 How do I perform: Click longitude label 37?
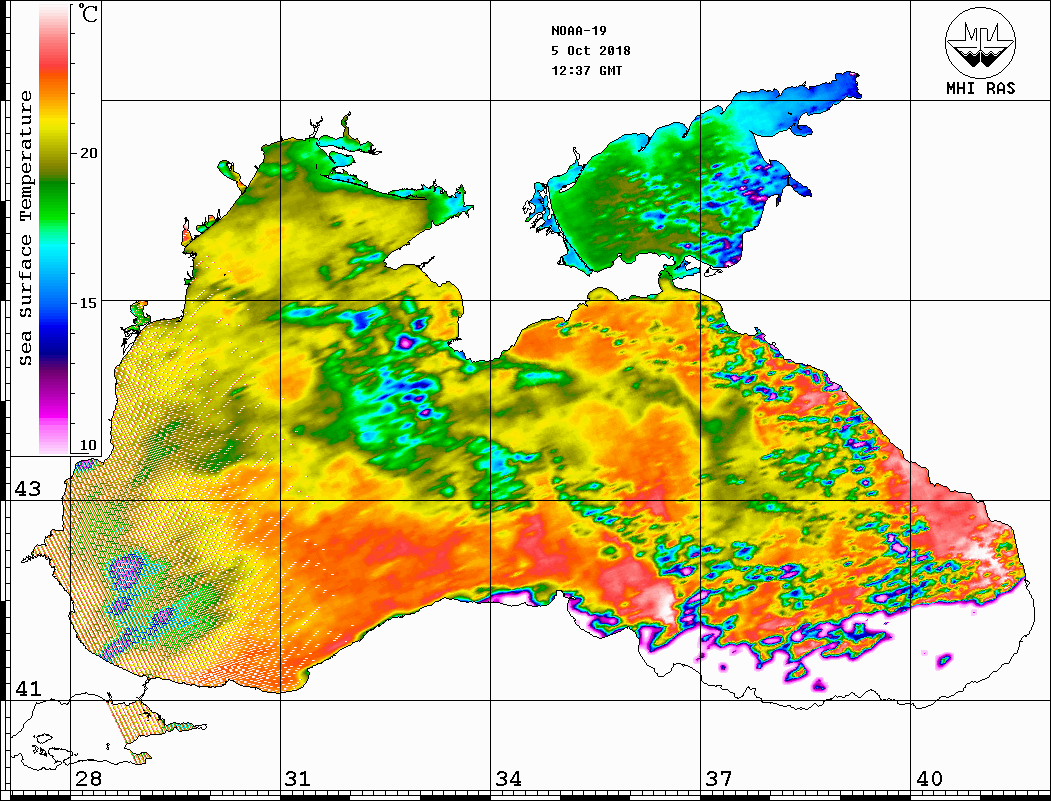click(x=719, y=779)
